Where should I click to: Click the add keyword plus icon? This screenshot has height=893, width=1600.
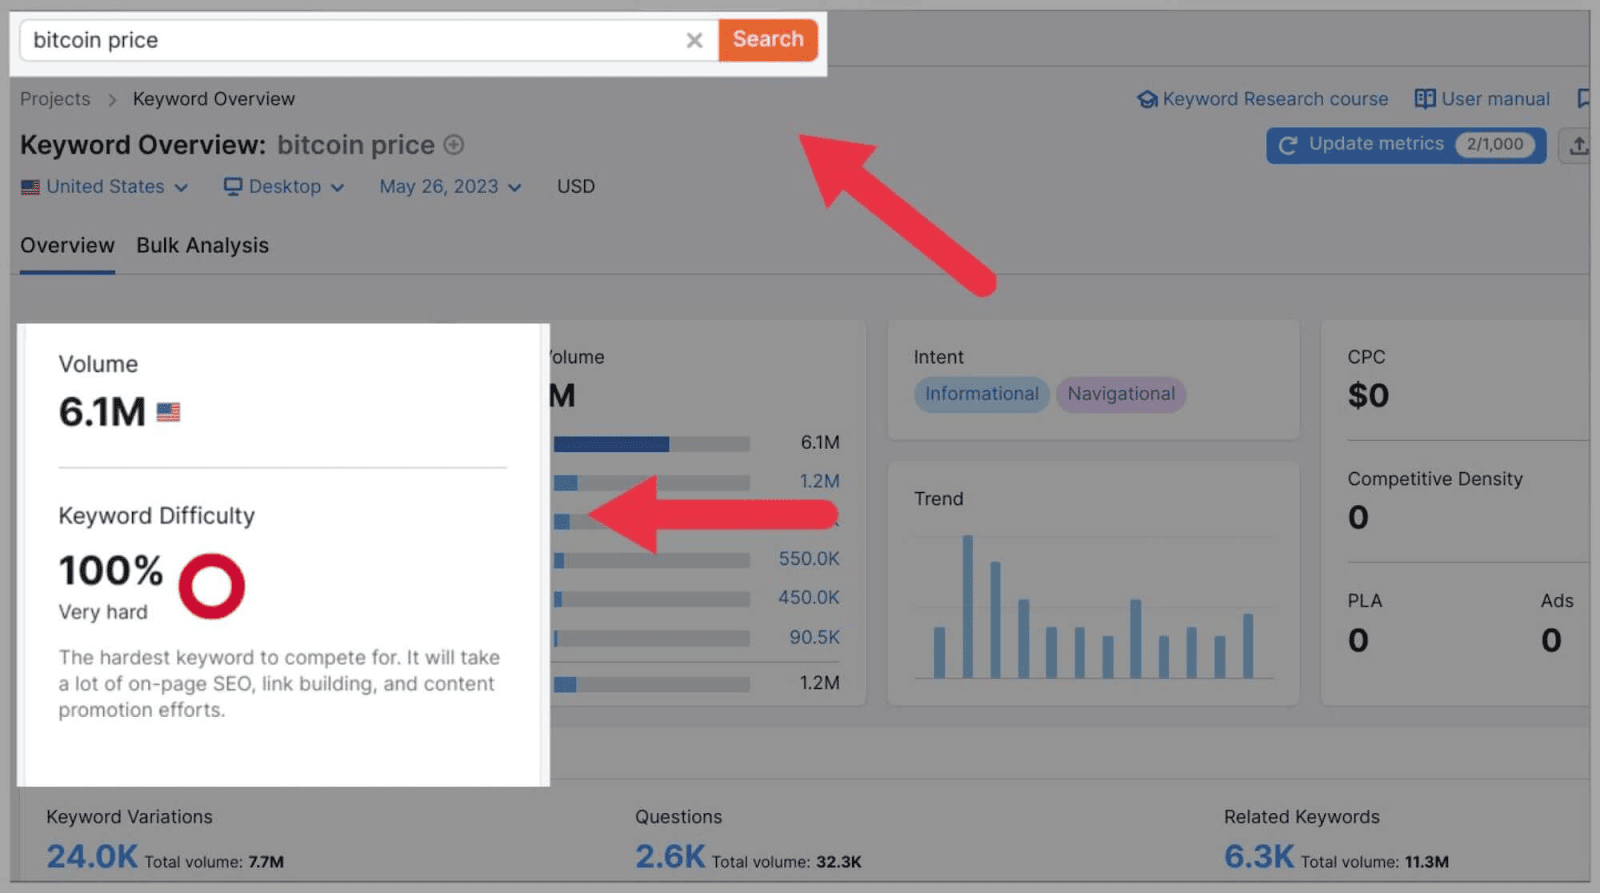click(x=454, y=145)
